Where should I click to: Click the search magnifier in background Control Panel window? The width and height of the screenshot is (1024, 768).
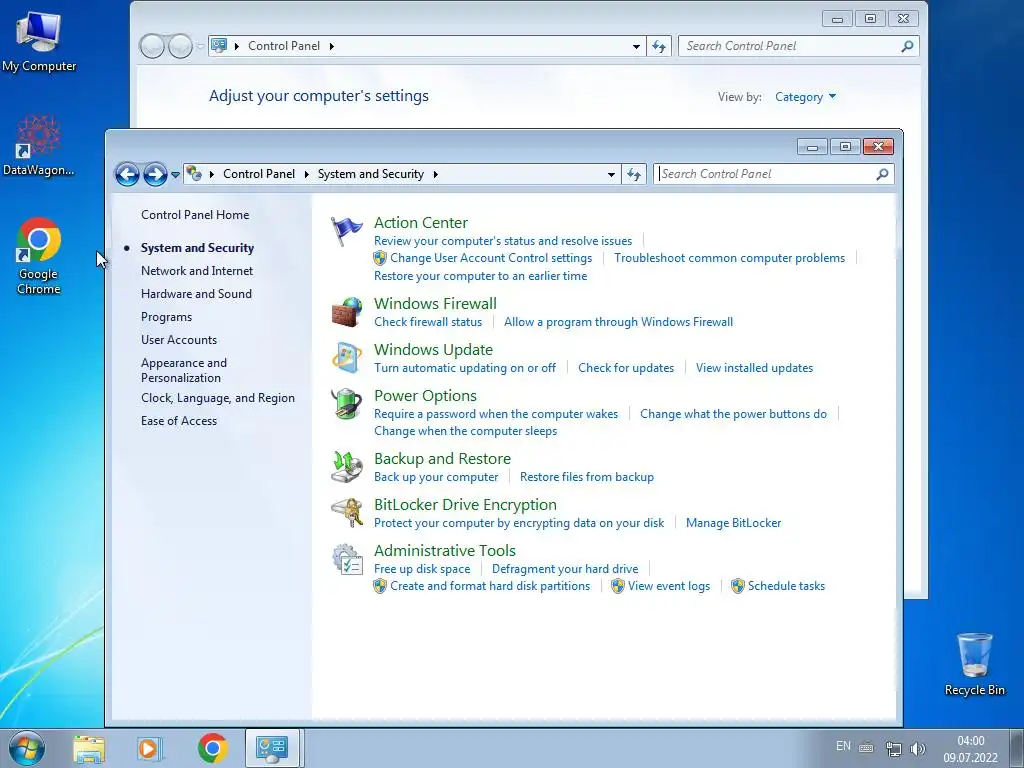(907, 46)
